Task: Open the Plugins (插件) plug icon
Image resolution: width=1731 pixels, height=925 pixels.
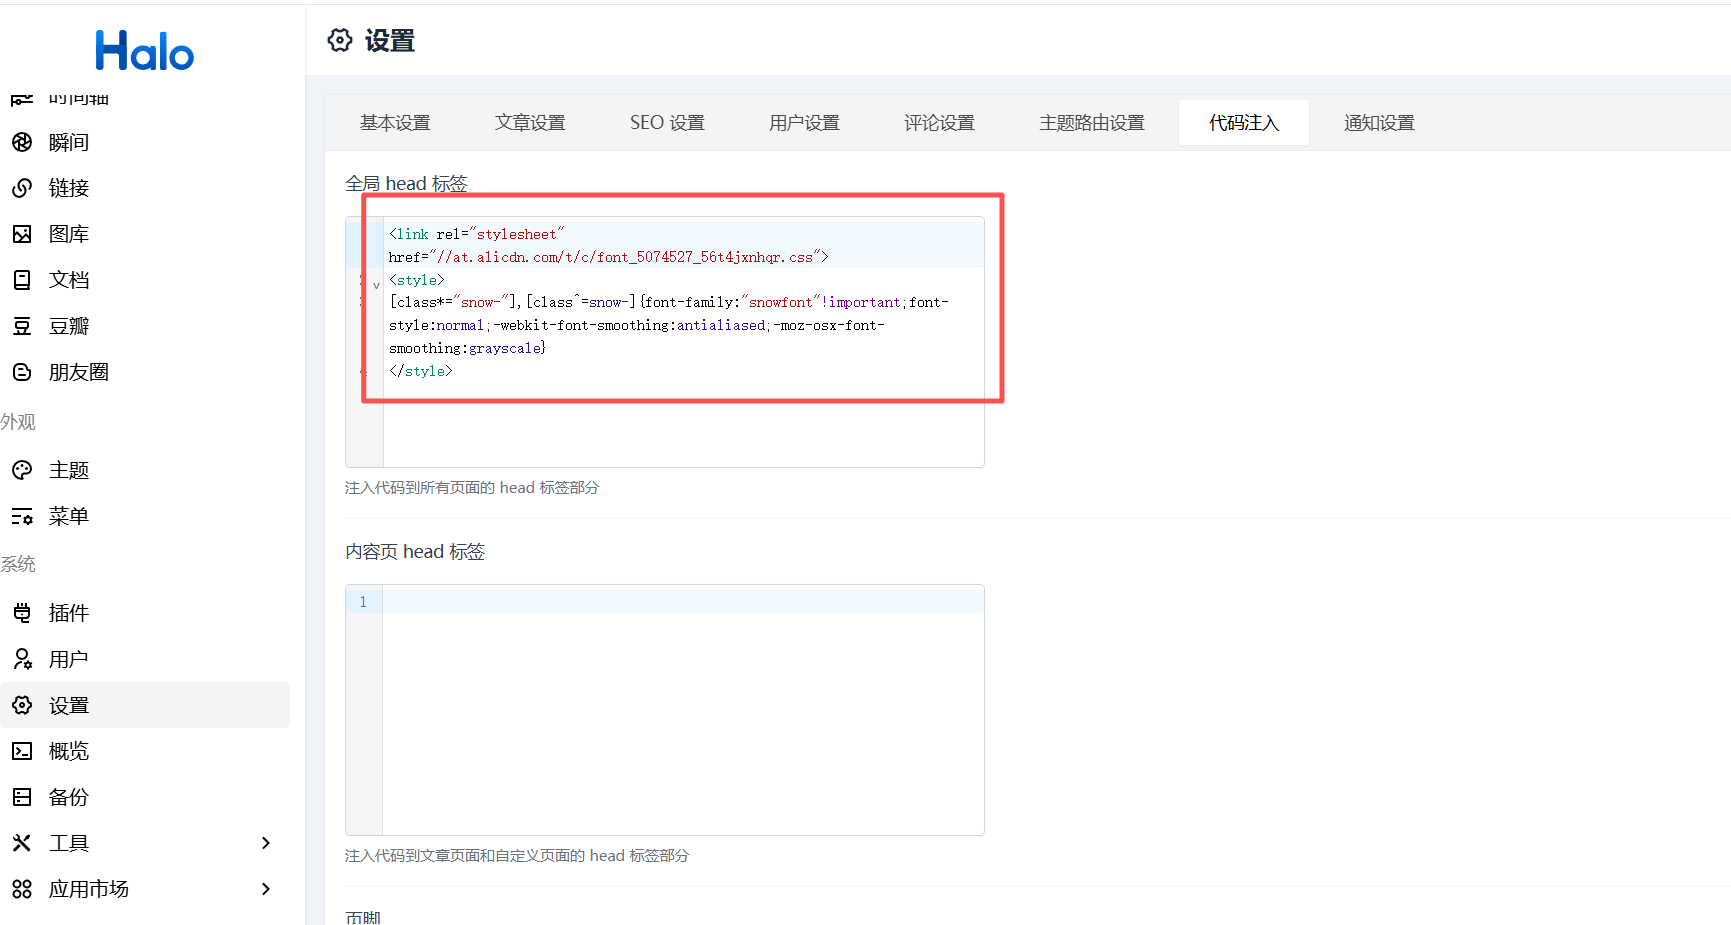Action: 22,613
